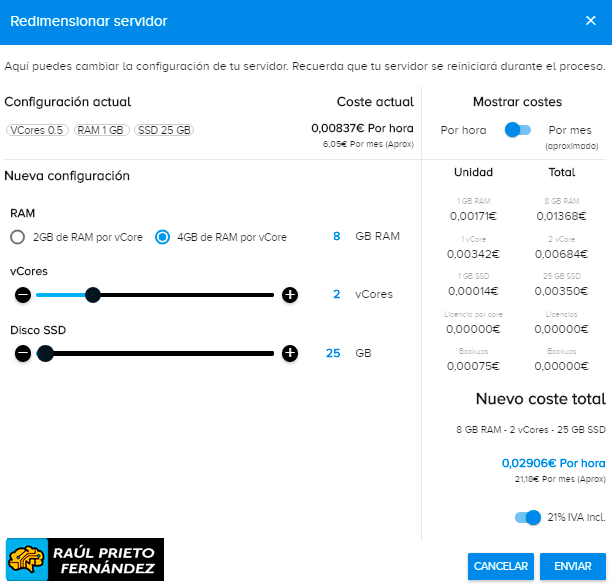Disable the 21% IVA incl. switch
Image resolution: width=612 pixels, height=584 pixels.
pos(527,518)
